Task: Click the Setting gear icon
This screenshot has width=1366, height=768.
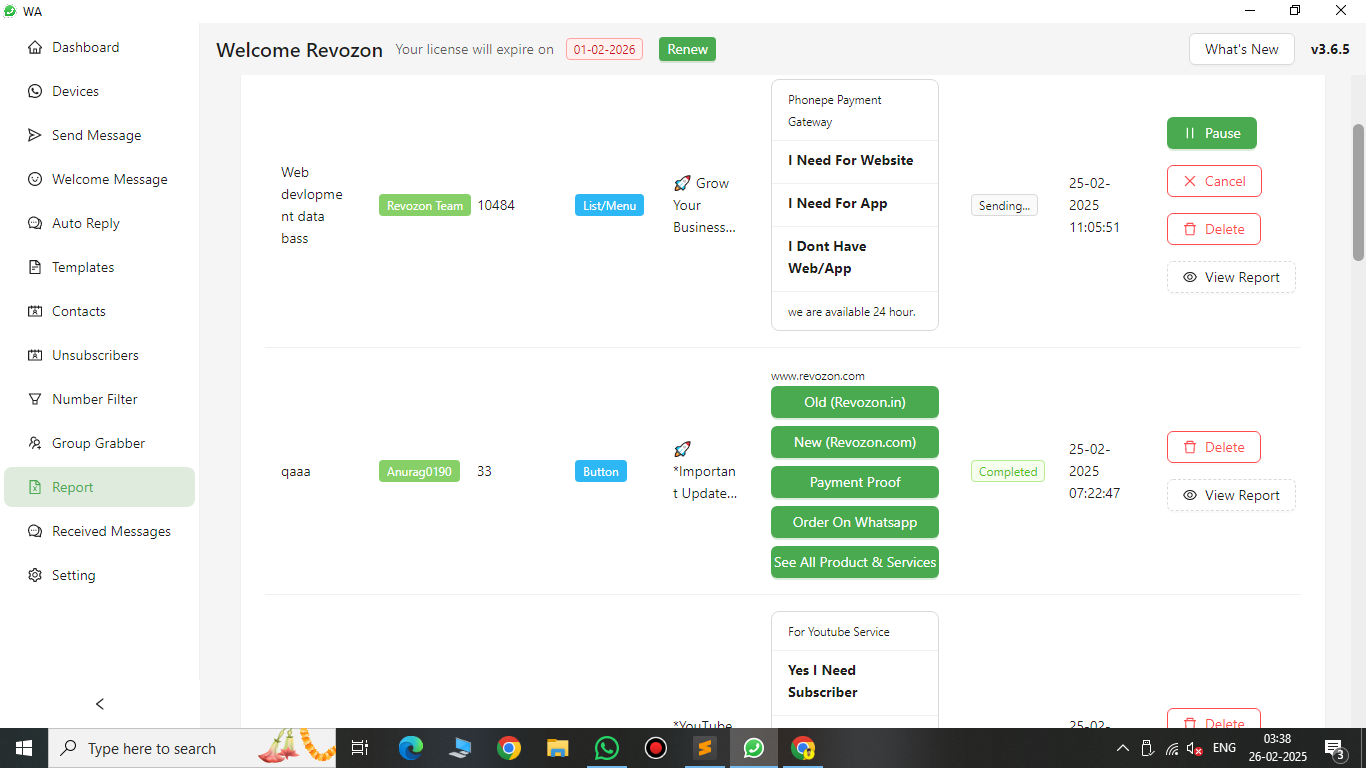Action: tap(35, 575)
